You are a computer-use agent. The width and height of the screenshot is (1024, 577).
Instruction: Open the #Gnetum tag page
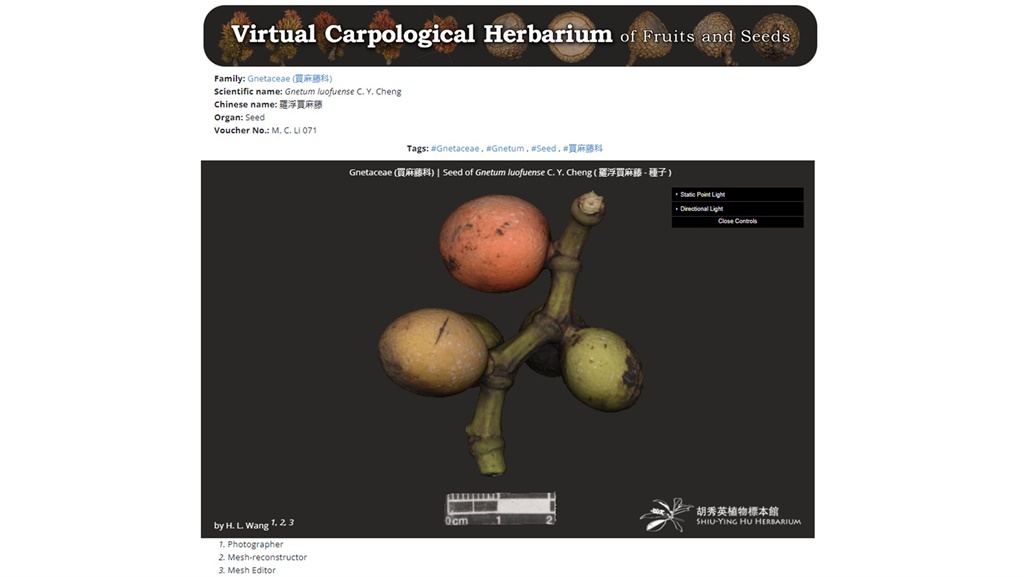pyautogui.click(x=505, y=148)
